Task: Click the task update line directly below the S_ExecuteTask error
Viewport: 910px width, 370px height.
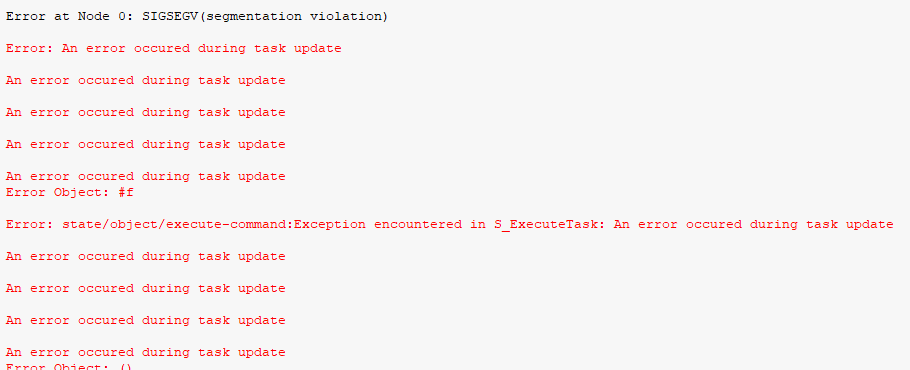Action: 146,256
